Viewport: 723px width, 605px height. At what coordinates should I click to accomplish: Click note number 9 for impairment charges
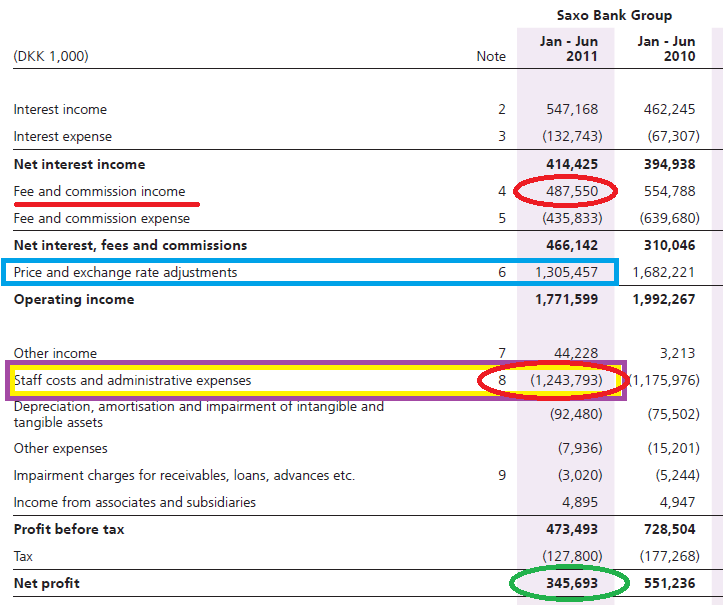click(x=502, y=475)
